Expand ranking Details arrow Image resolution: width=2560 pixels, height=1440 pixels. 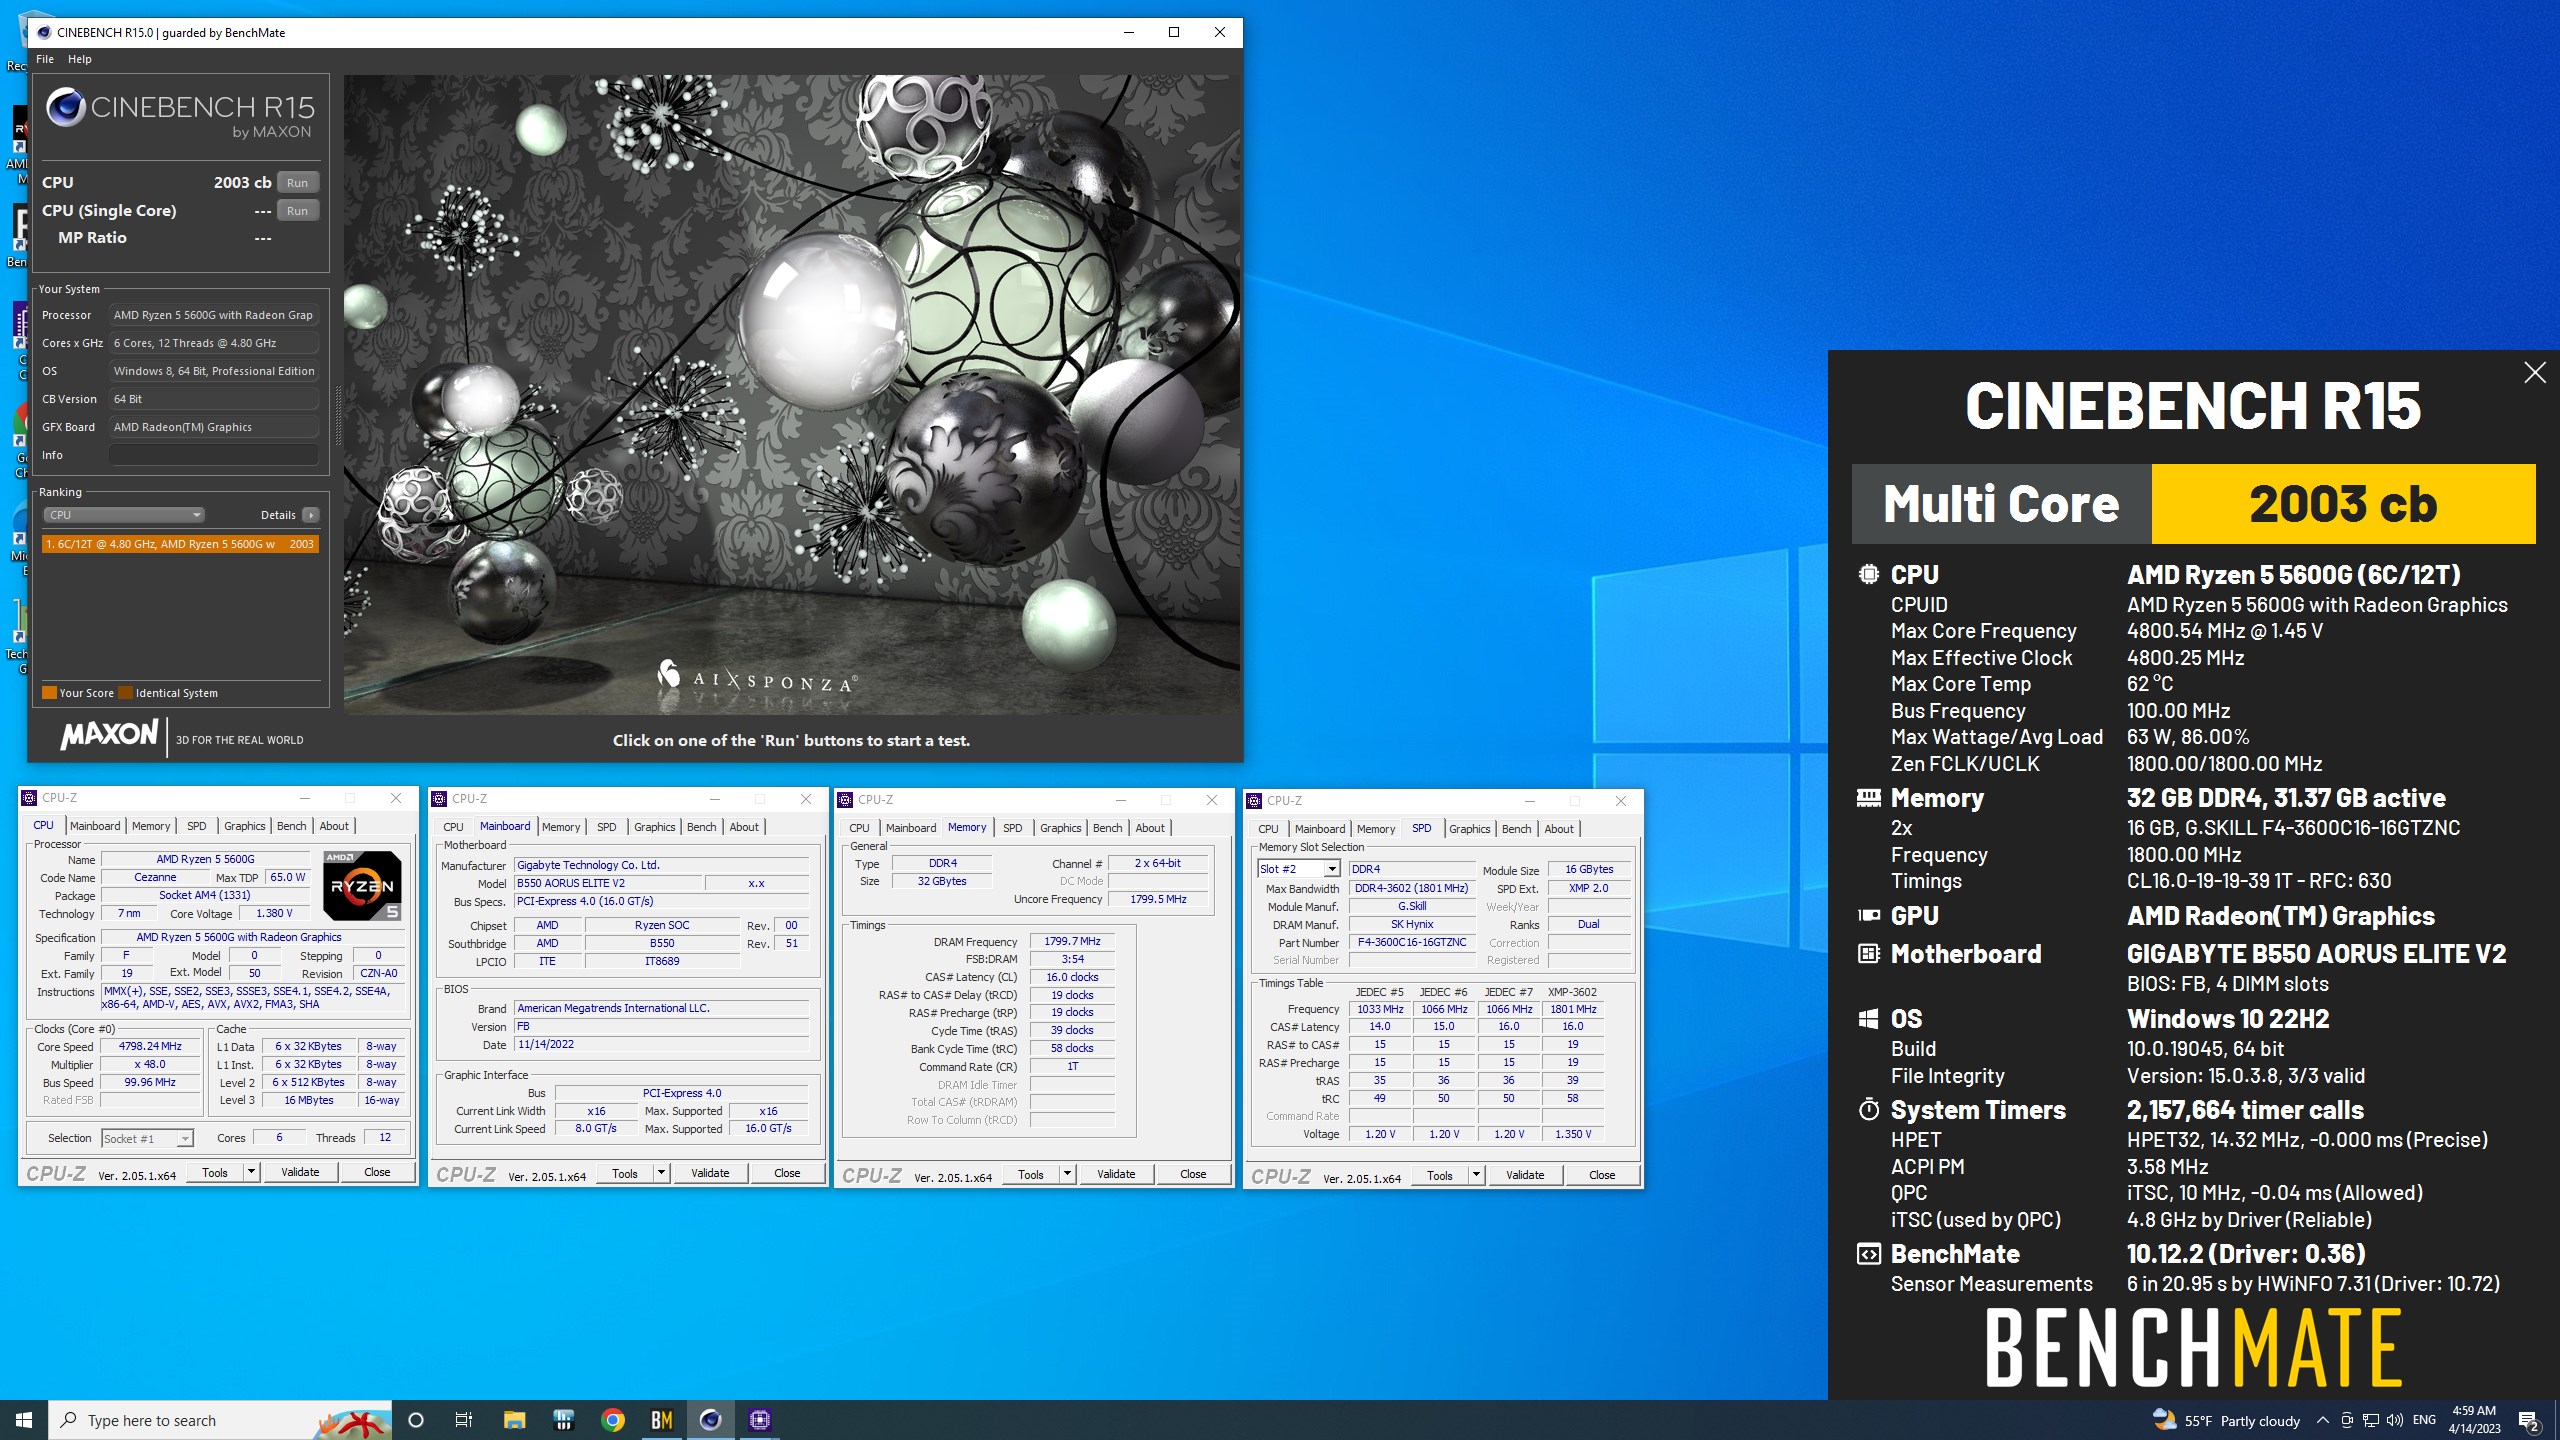[311, 515]
